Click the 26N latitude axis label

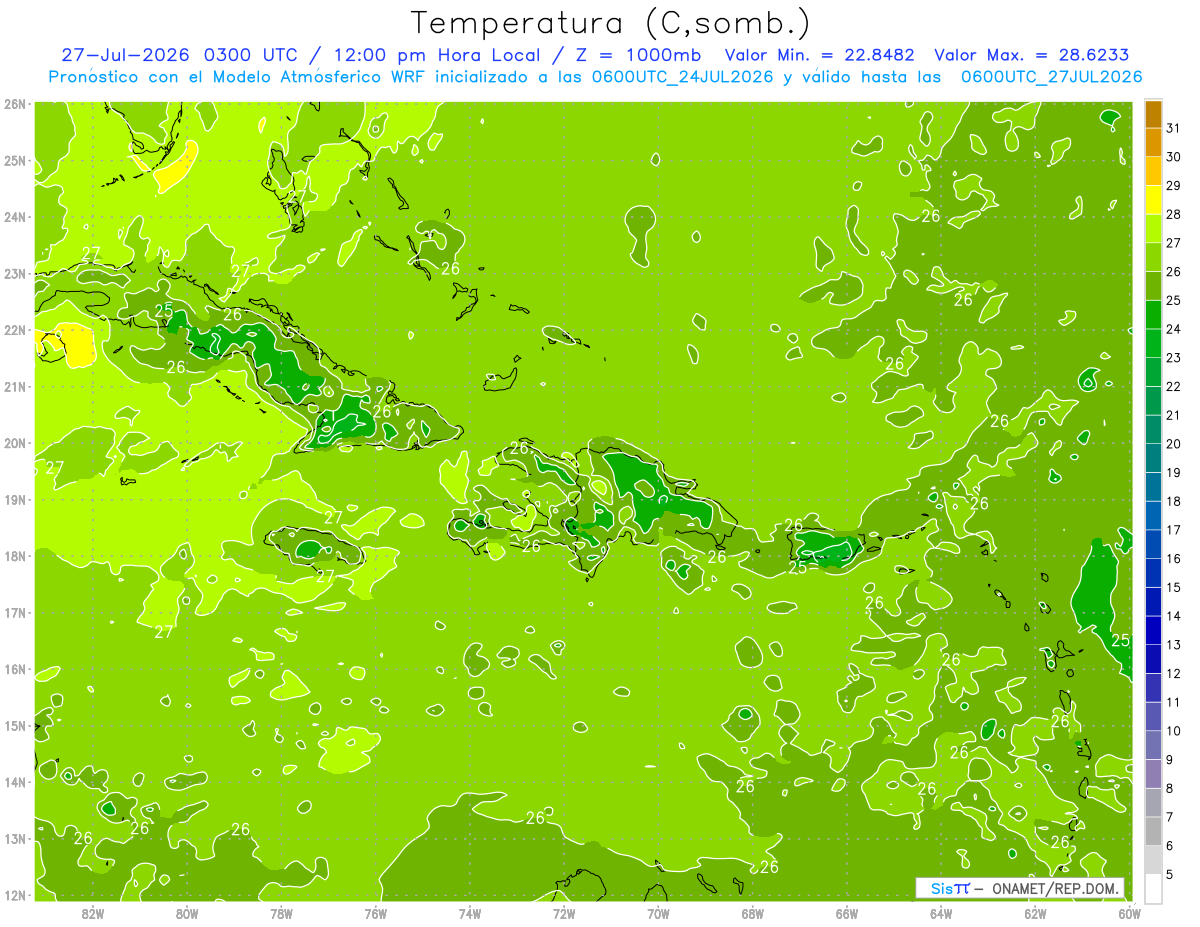click(15, 104)
